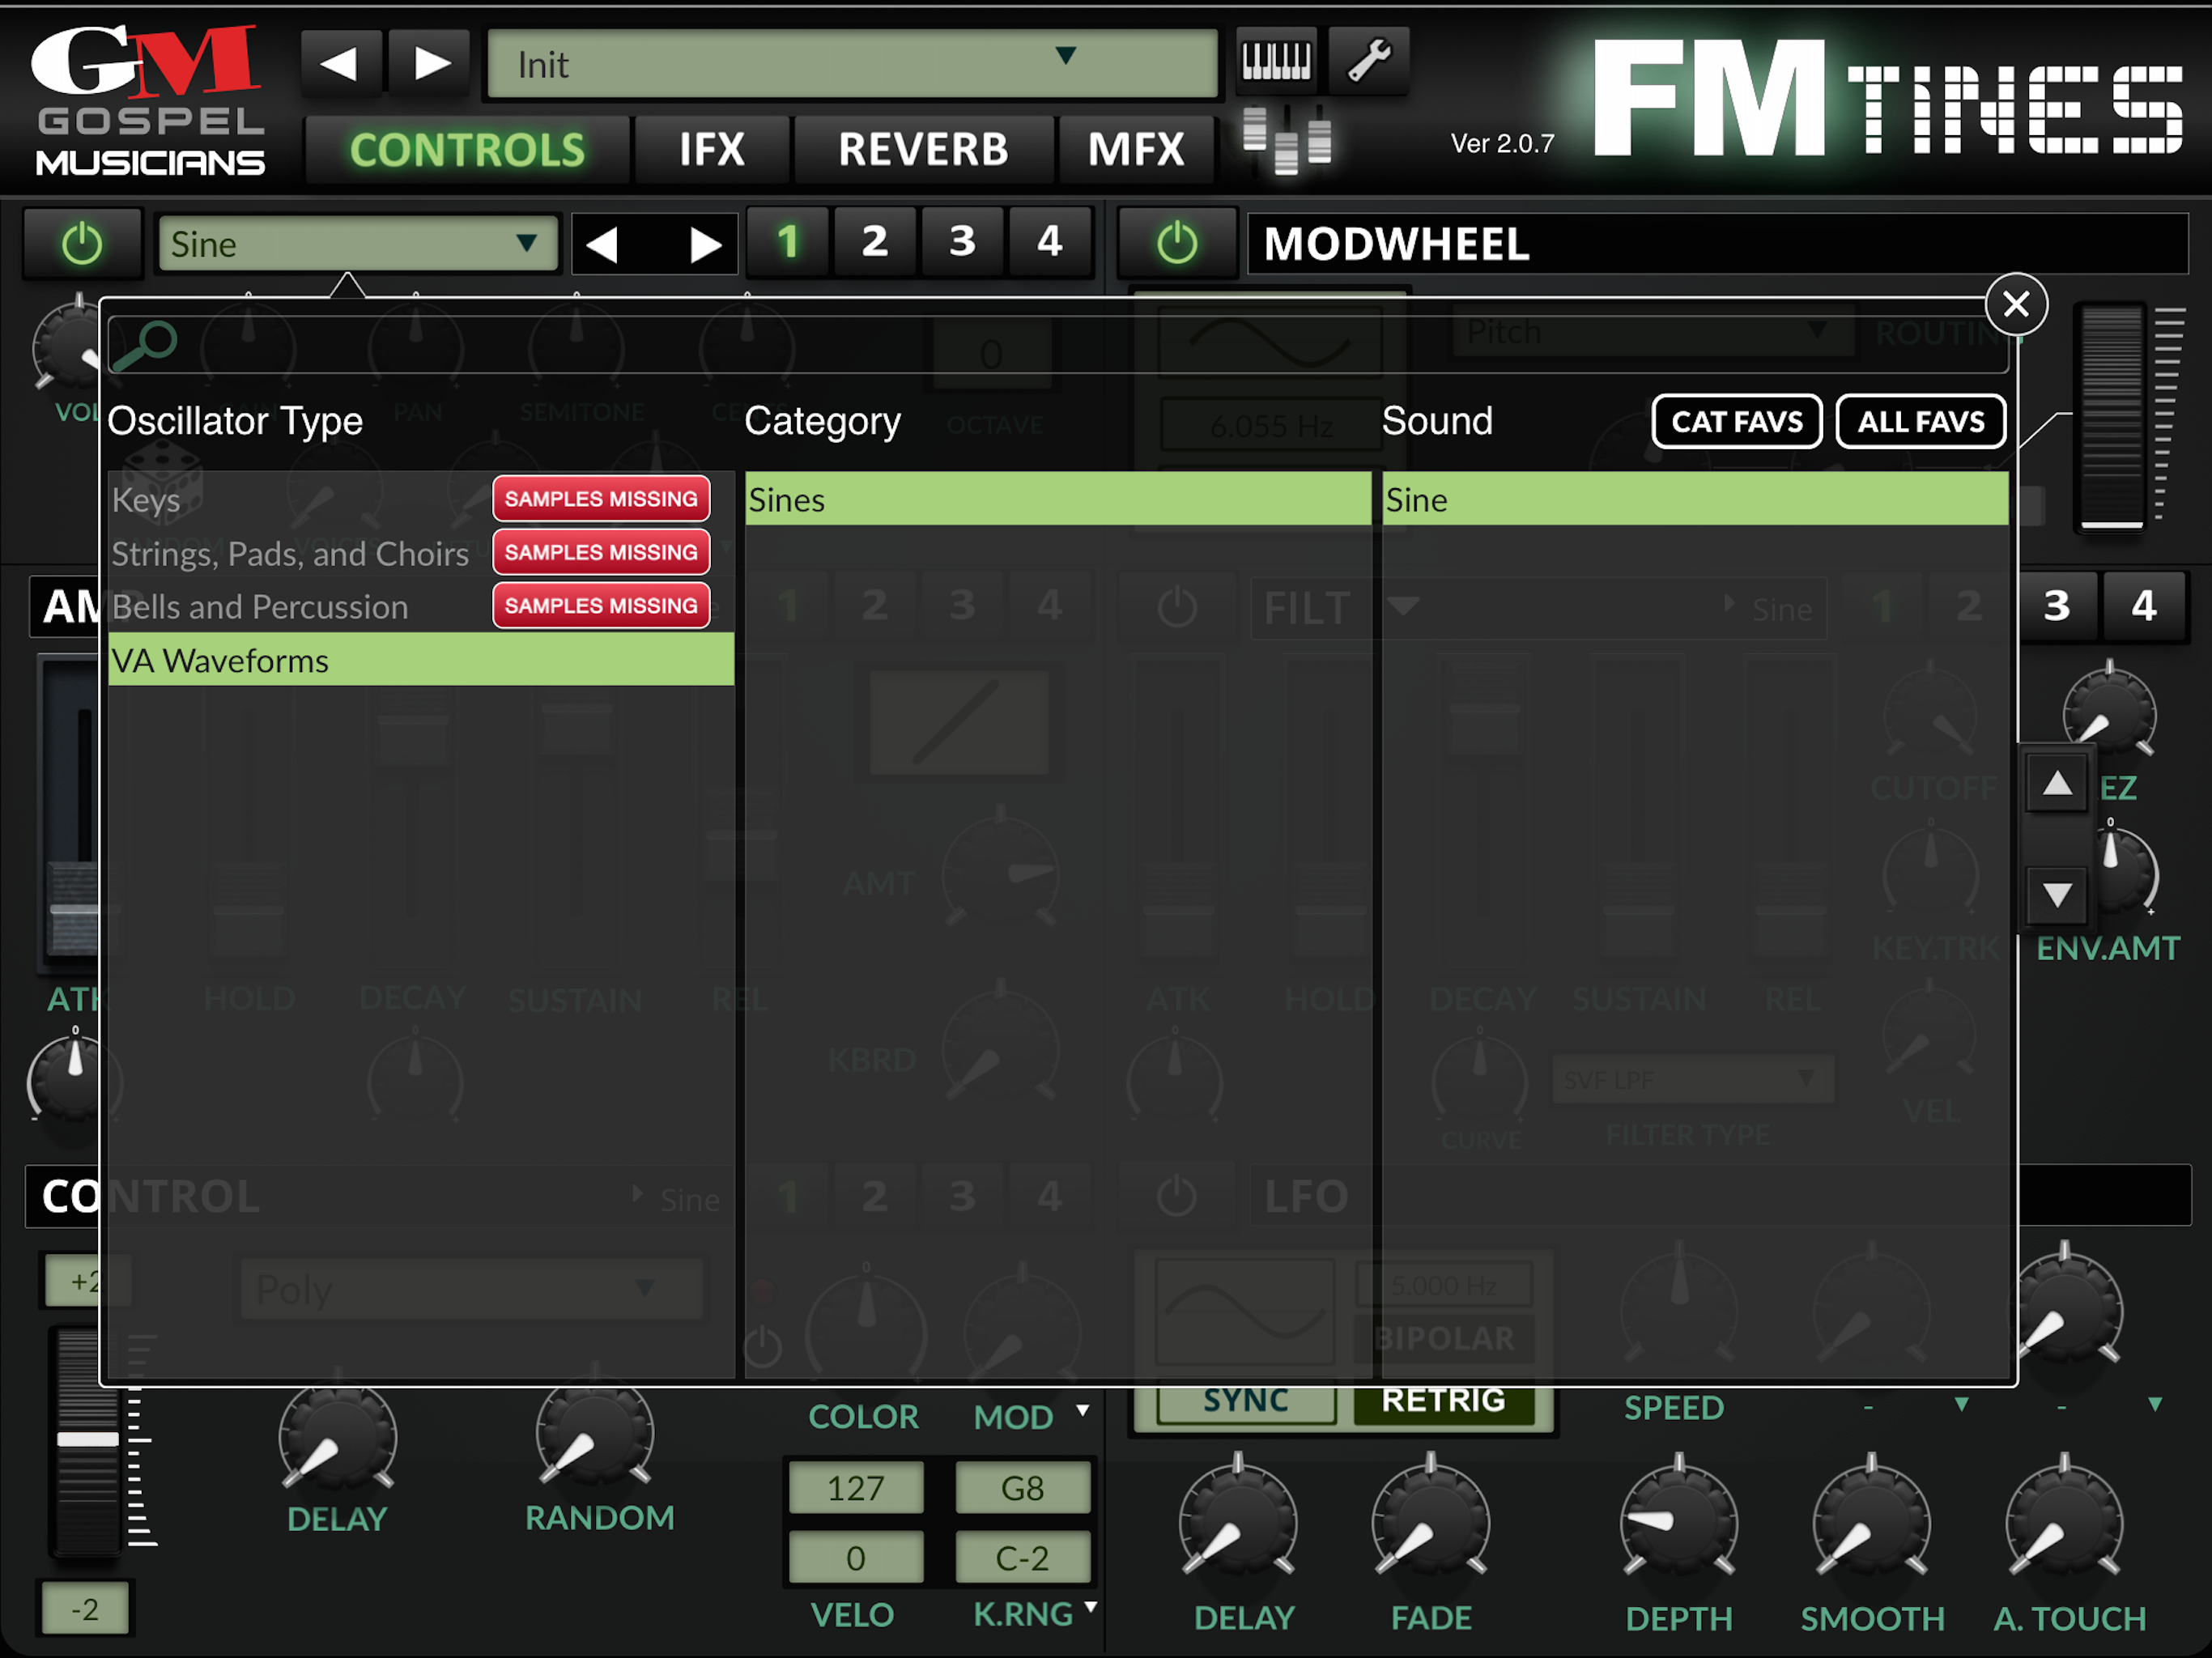
Task: Click the velocity low value 0
Action: (x=855, y=1557)
